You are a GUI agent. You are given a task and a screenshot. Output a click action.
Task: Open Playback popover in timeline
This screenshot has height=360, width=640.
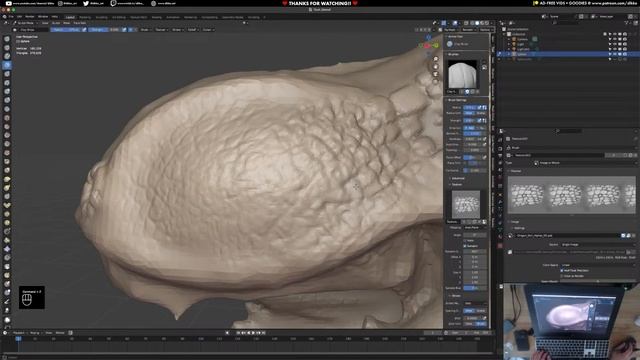(x=19, y=333)
